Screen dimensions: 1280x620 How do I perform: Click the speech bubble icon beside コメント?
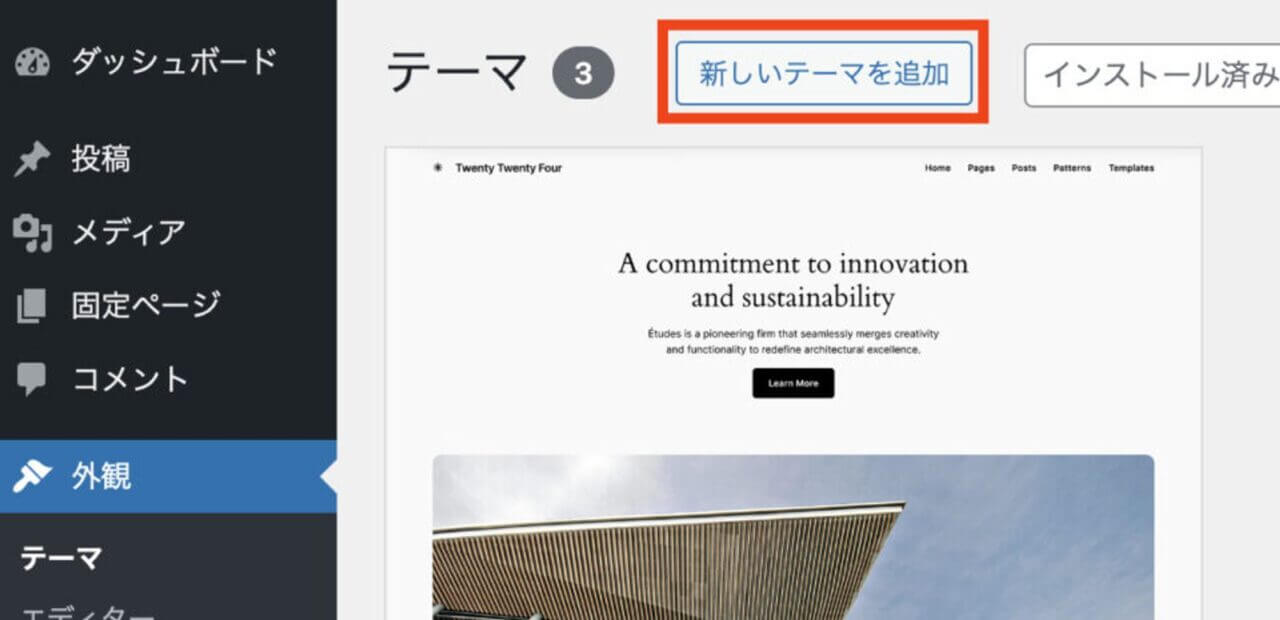click(x=32, y=379)
